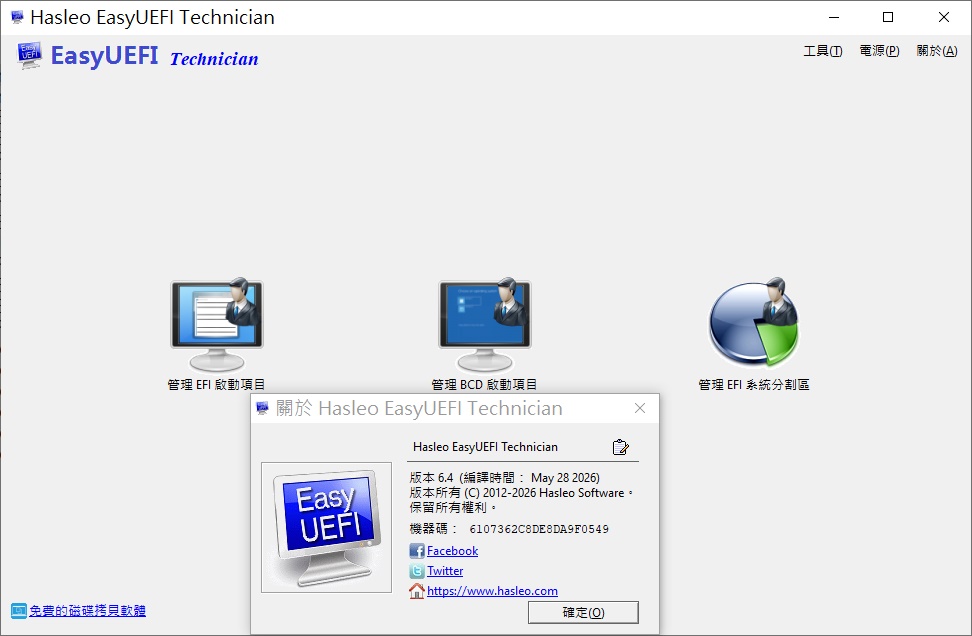This screenshot has height=636, width=972.
Task: Click the Facebook logo icon
Action: 417,550
